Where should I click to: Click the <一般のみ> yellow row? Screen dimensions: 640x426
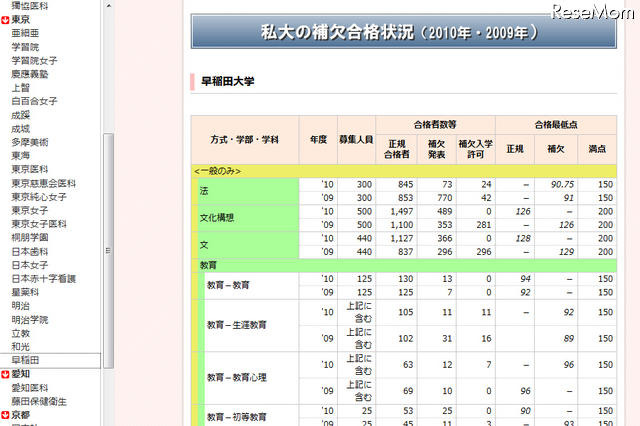[404, 171]
